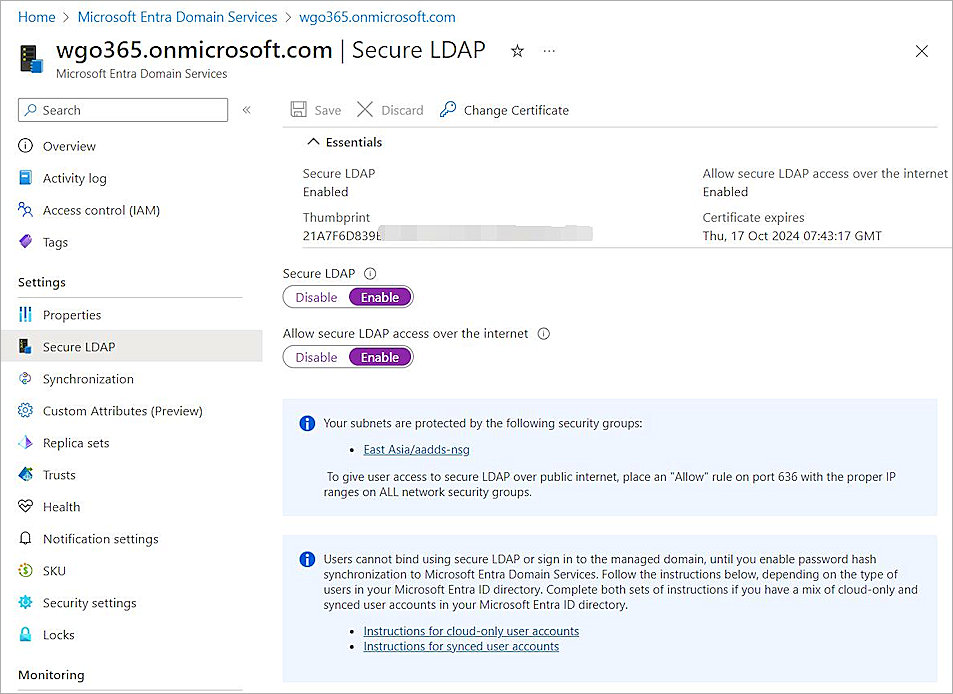
Task: Open the East Asia/aadds-nsg security group
Action: coord(416,450)
